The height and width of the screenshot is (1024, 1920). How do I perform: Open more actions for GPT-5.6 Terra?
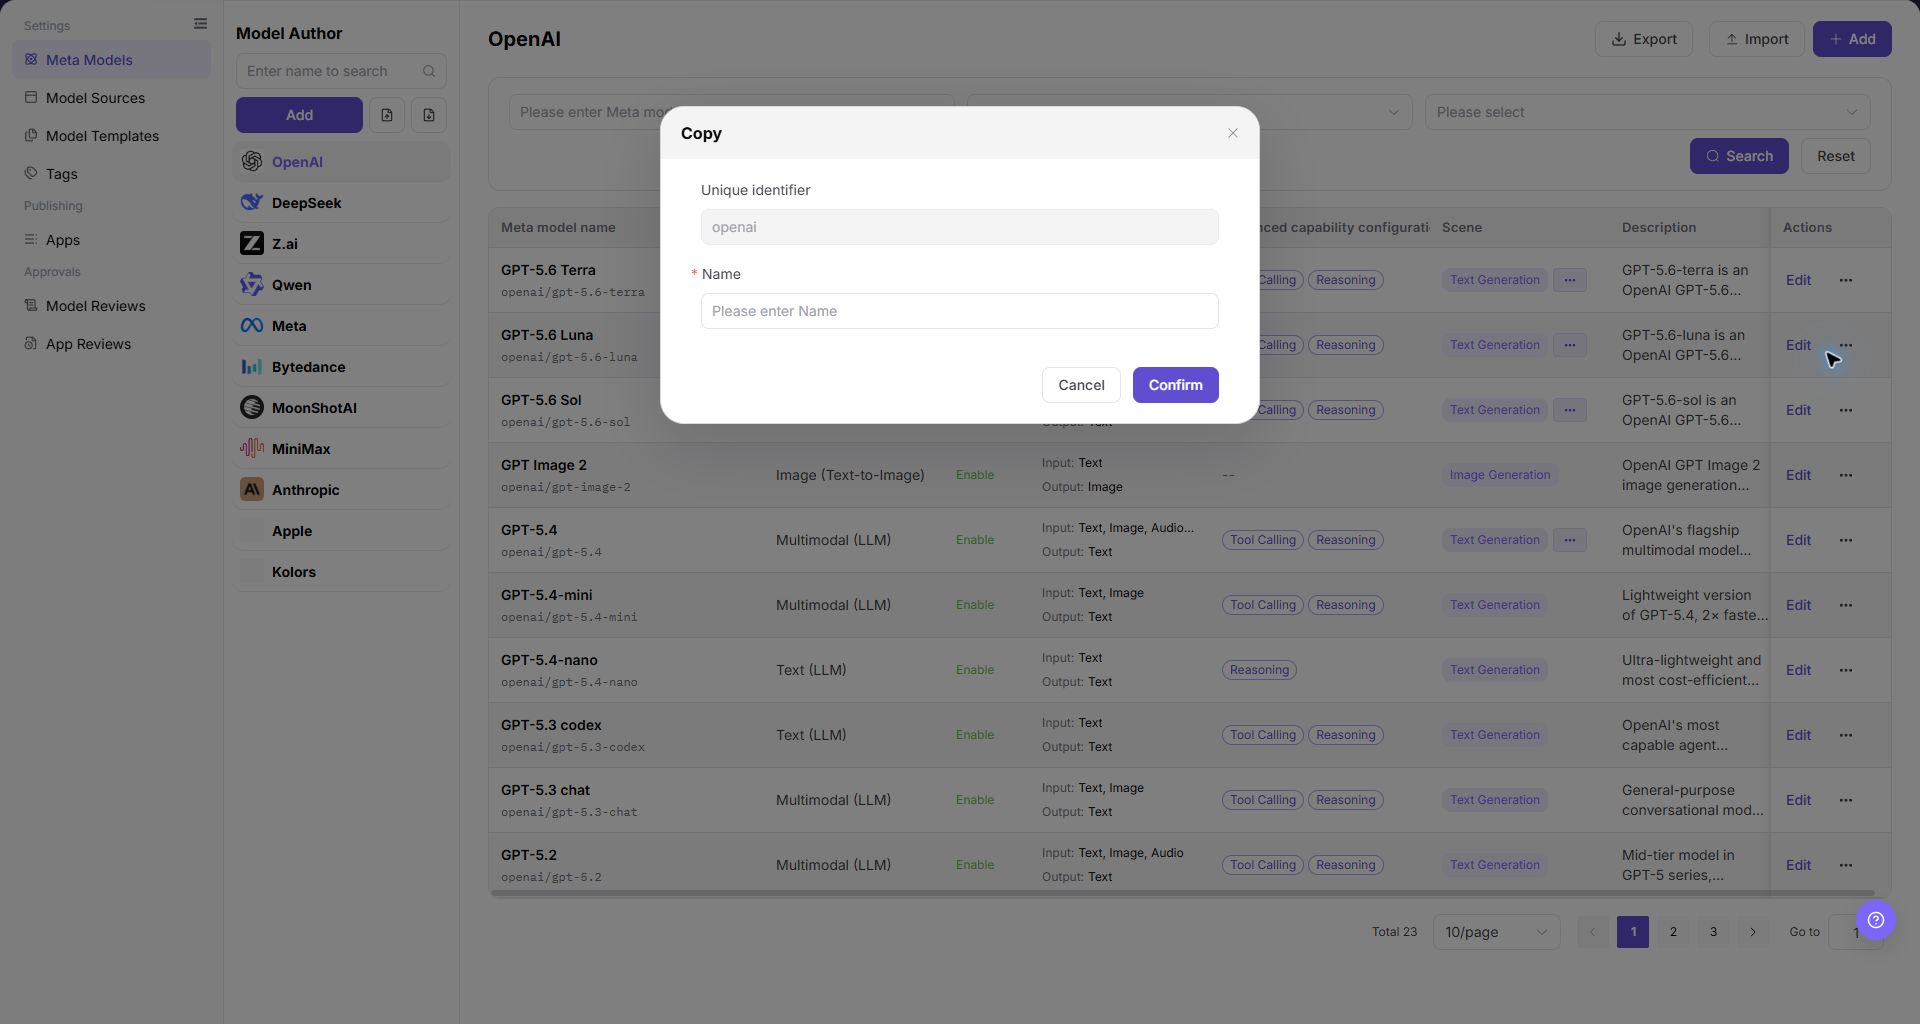point(1846,280)
